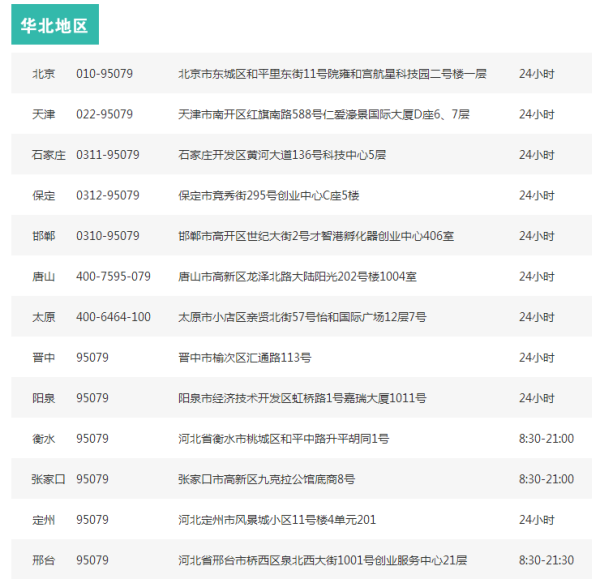Click phone number 010-95079
The image size is (600, 579).
pyautogui.click(x=104, y=73)
